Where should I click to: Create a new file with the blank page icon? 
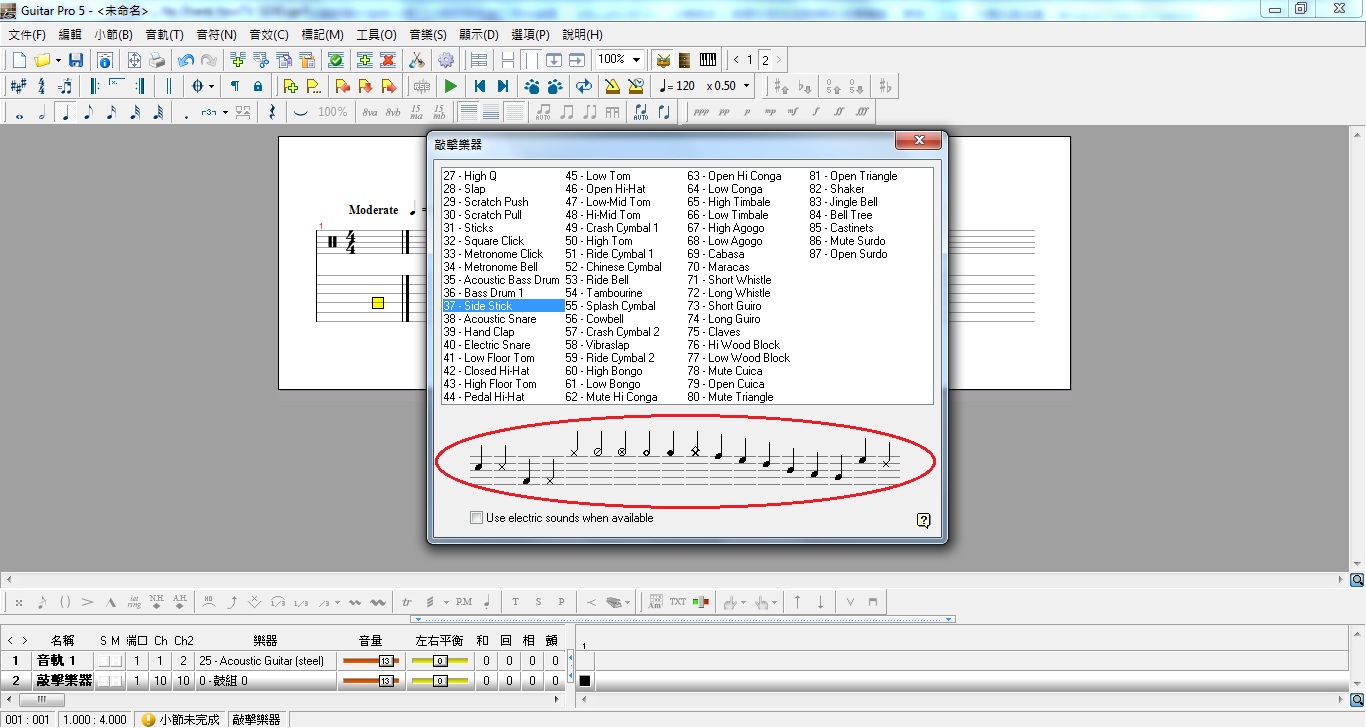19,60
